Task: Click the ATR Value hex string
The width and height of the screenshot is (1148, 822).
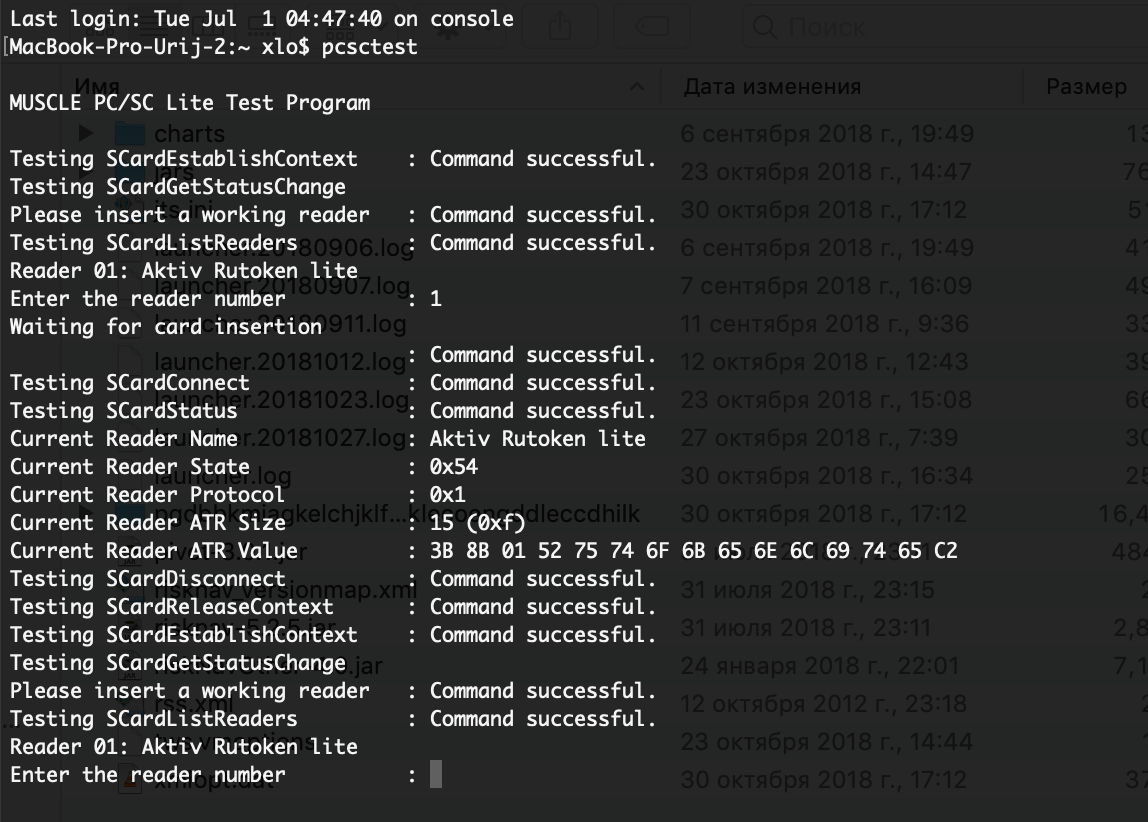Action: coord(693,550)
